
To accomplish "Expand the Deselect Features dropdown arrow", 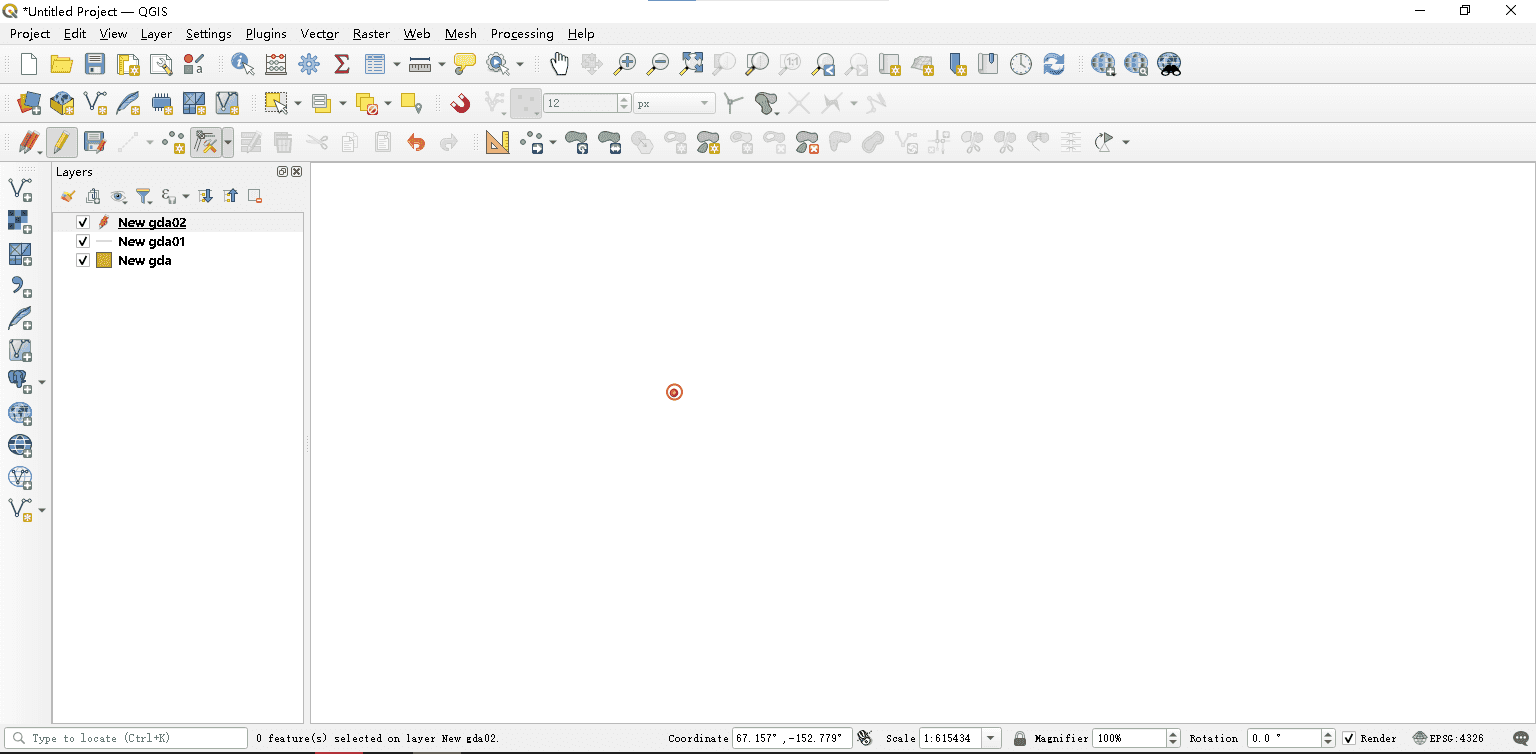I will [388, 103].
